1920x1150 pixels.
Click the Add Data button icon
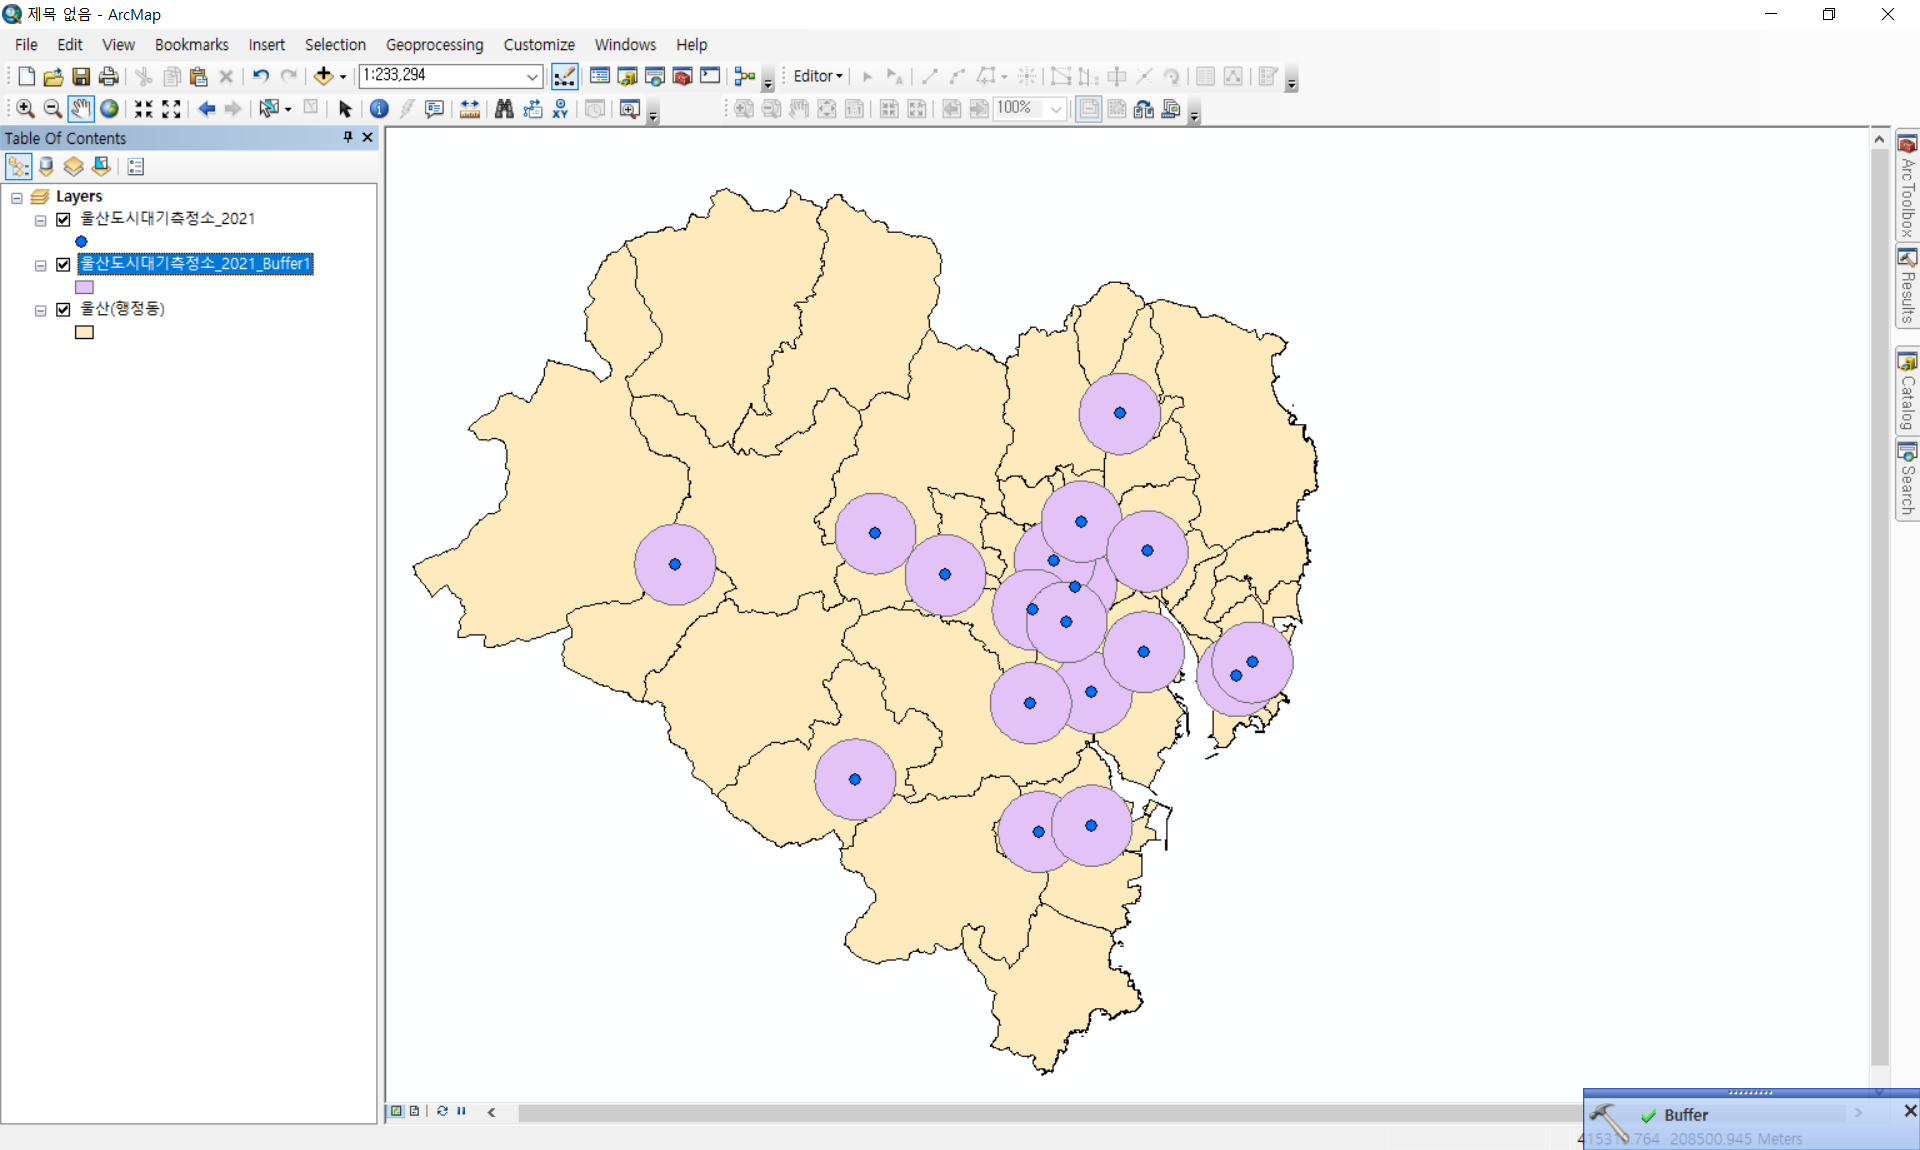[x=323, y=76]
